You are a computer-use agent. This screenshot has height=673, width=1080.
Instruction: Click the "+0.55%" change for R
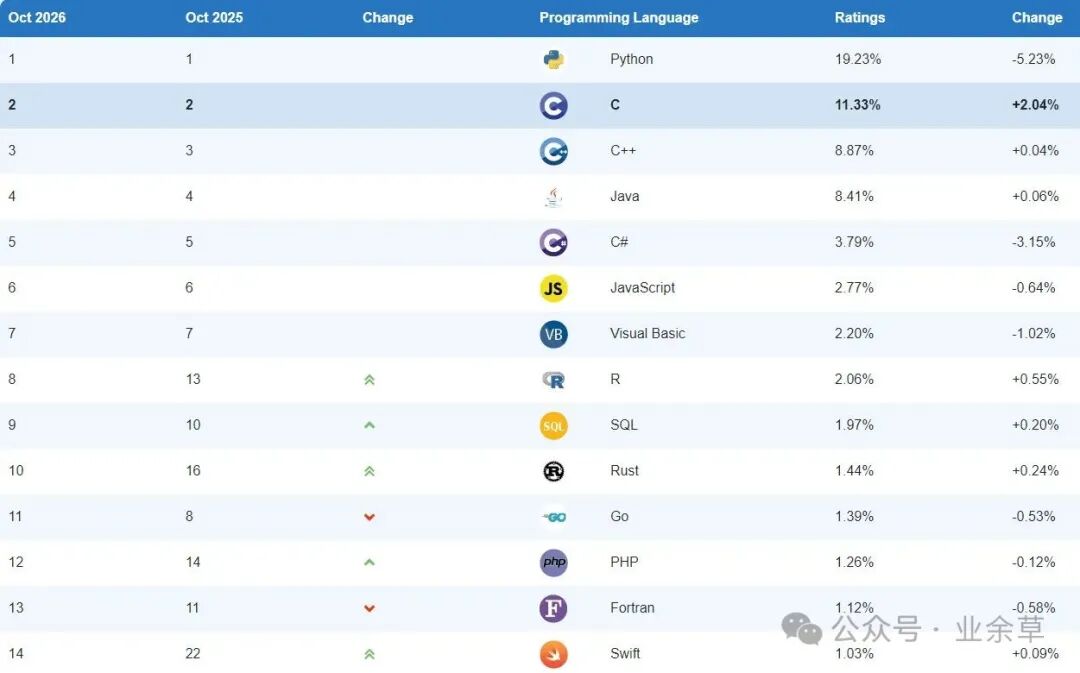[1035, 379]
